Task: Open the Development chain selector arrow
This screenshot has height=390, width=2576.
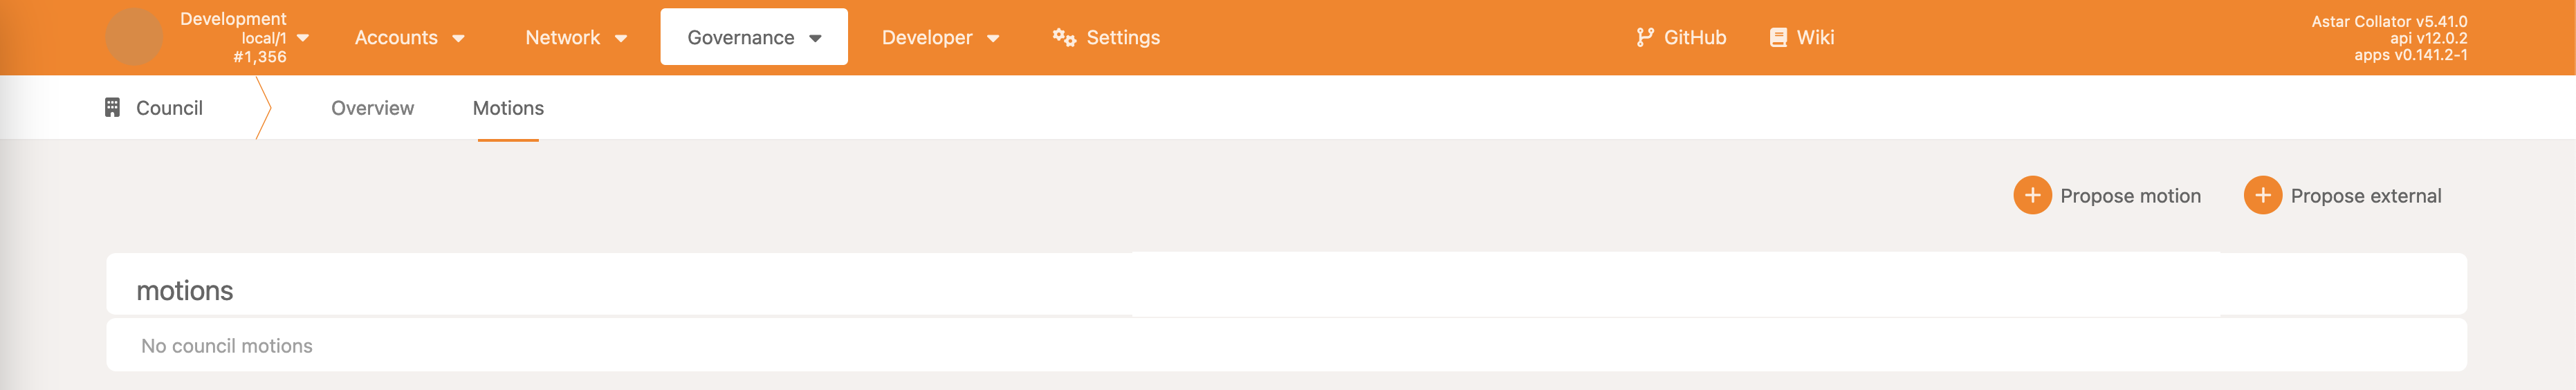Action: tap(303, 38)
